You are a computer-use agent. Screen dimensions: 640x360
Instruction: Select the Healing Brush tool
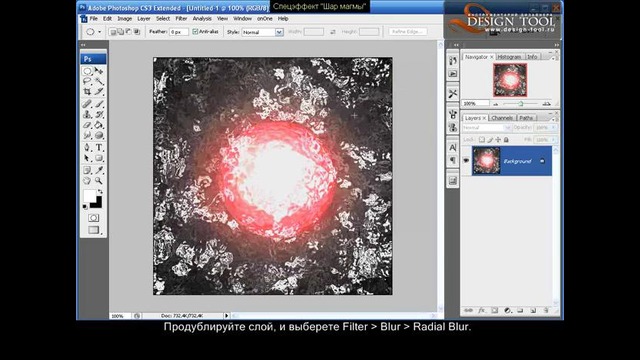[x=87, y=104]
